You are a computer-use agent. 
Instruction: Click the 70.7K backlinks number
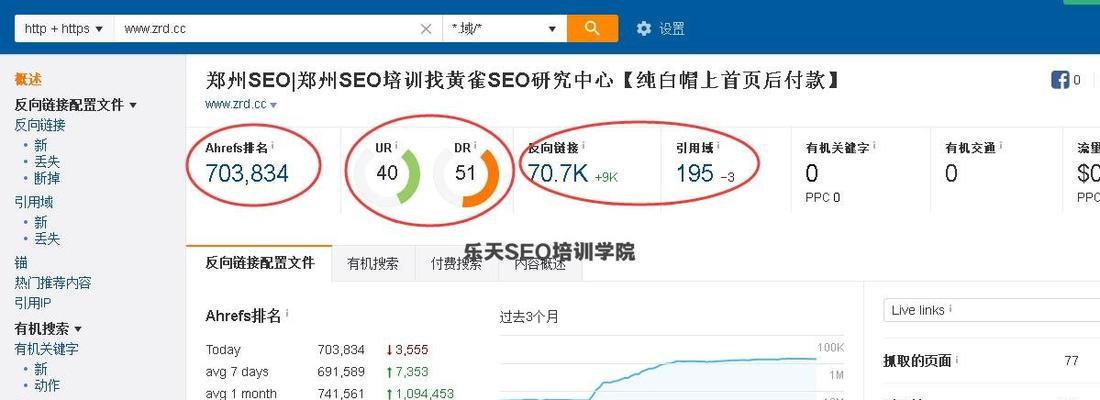558,173
